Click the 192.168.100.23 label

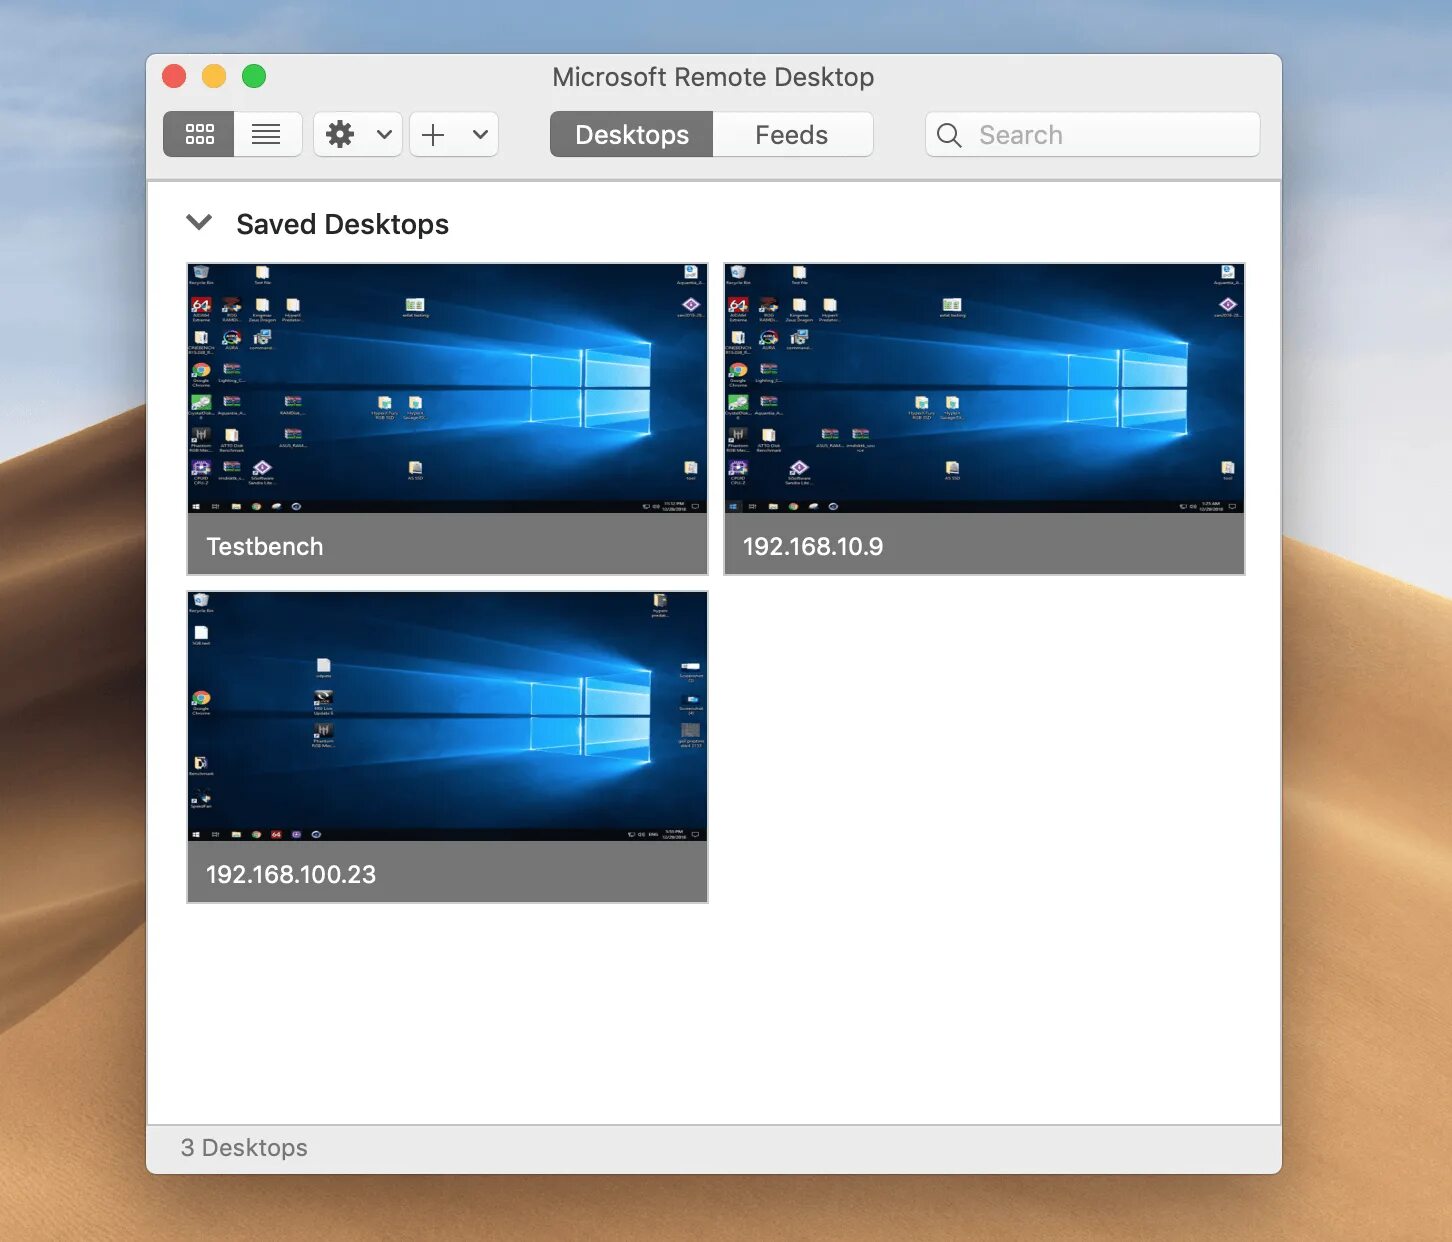coord(291,874)
